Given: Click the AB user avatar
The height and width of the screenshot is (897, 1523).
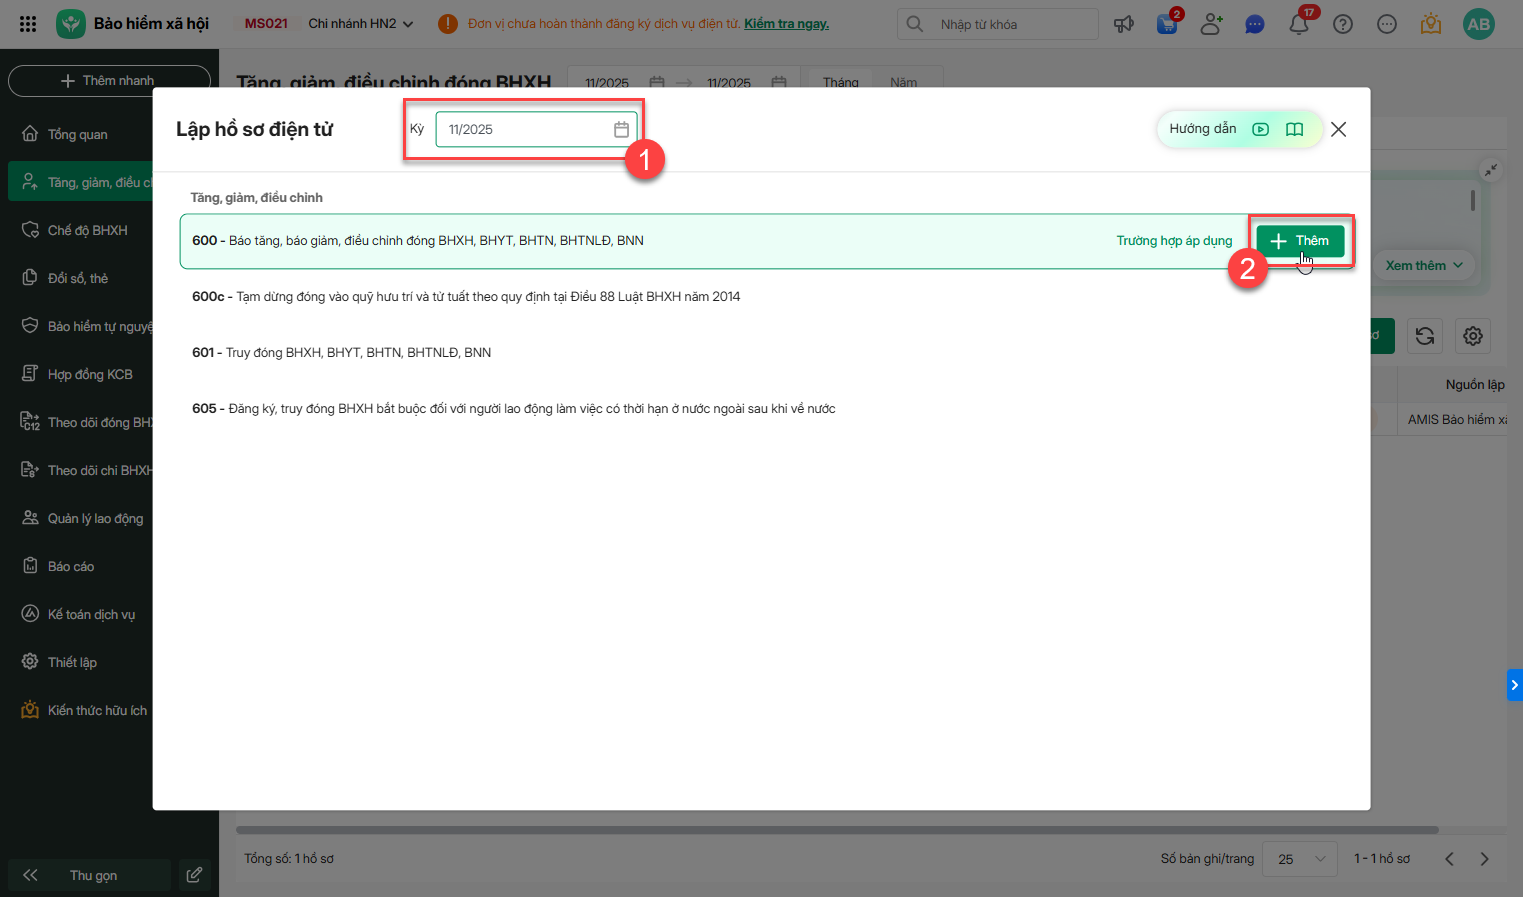Looking at the screenshot, I should tap(1478, 24).
